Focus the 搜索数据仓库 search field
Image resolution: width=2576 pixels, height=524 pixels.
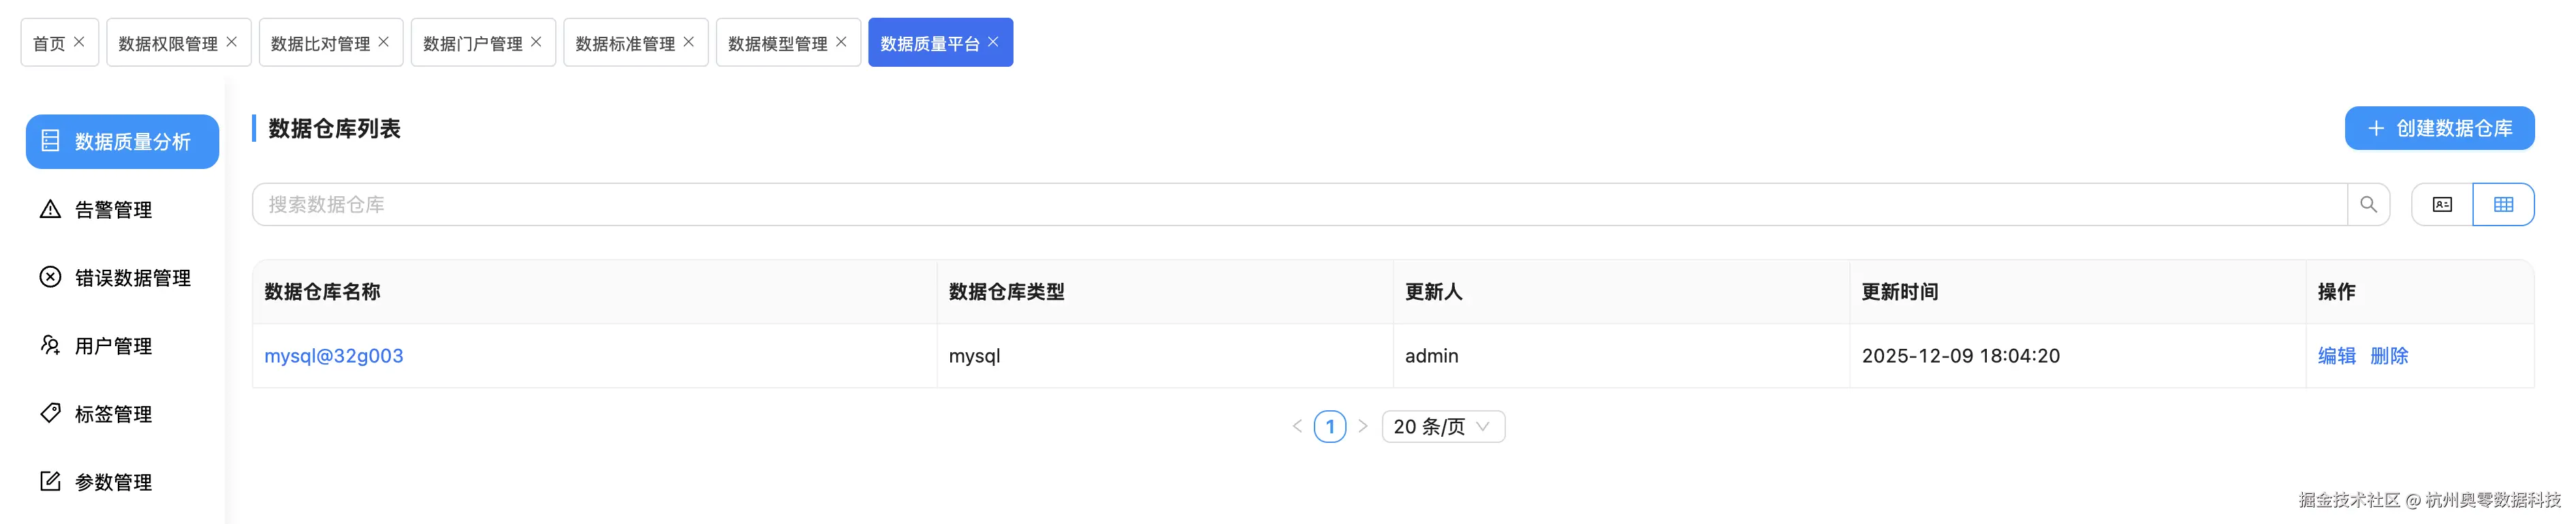[1300, 205]
